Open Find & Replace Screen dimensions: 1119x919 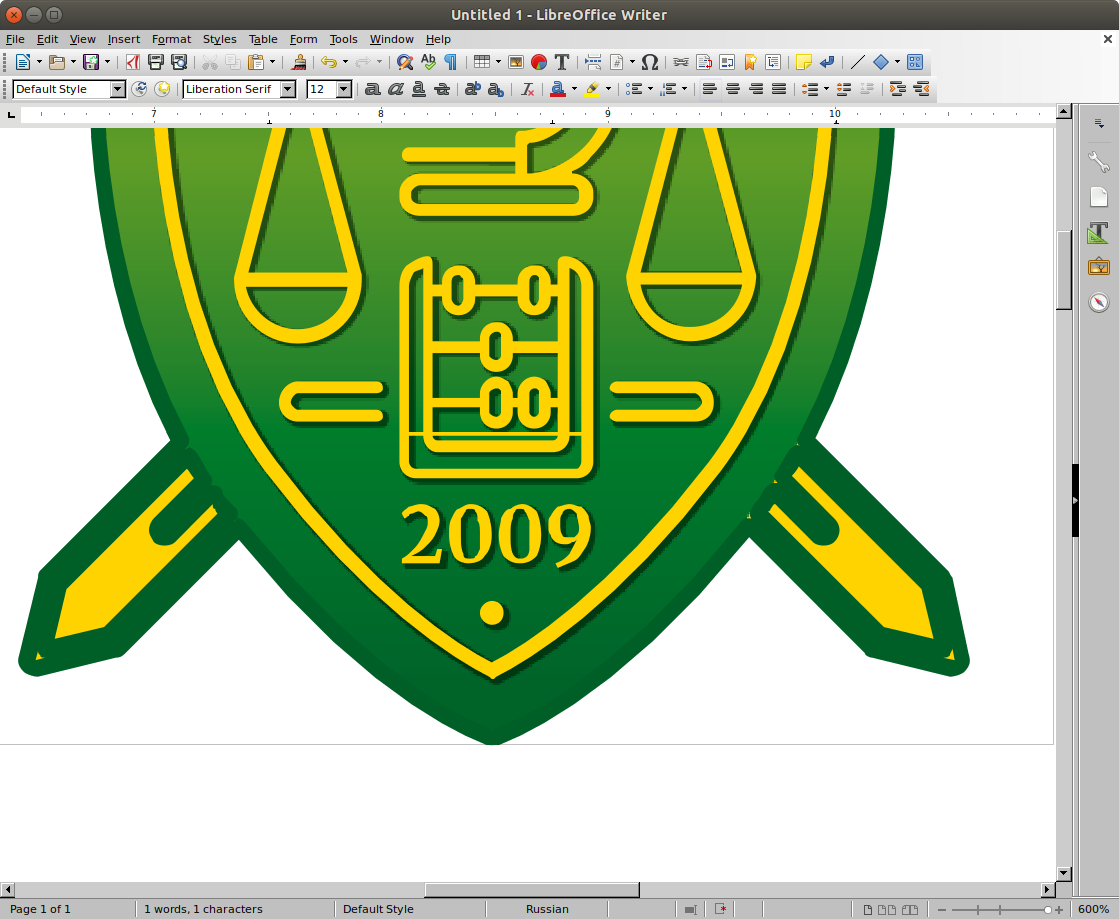(x=405, y=62)
